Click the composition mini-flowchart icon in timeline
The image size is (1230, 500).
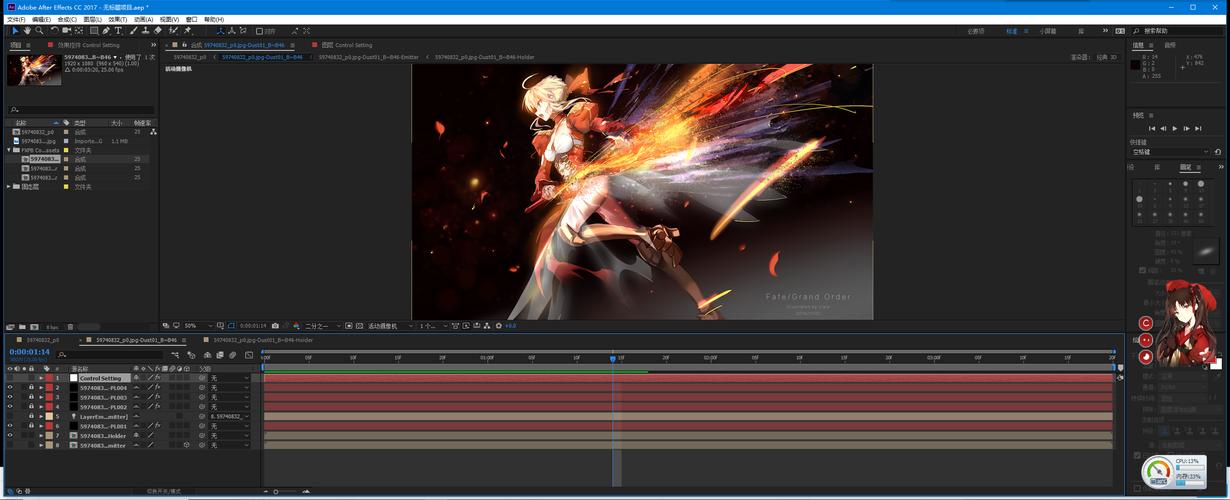pyautogui.click(x=175, y=355)
